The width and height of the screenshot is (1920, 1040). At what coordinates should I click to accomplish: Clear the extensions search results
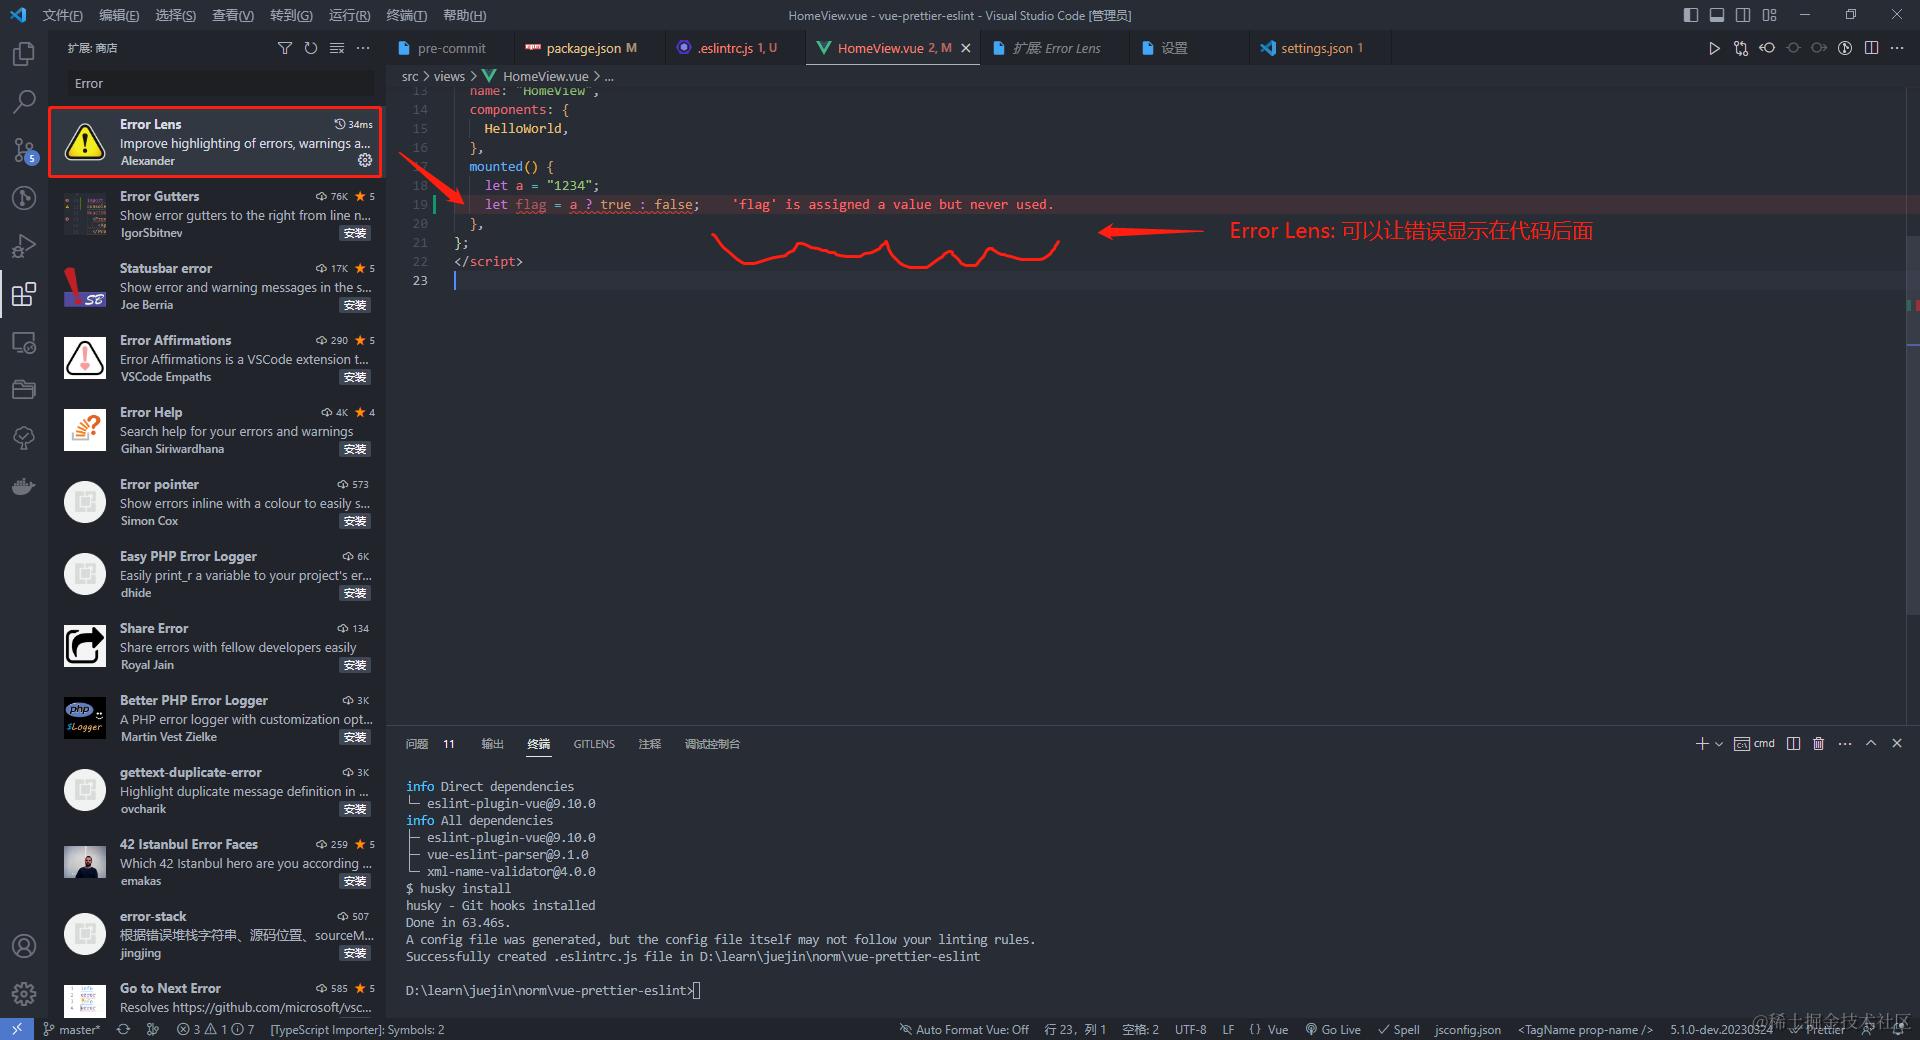tap(337, 48)
